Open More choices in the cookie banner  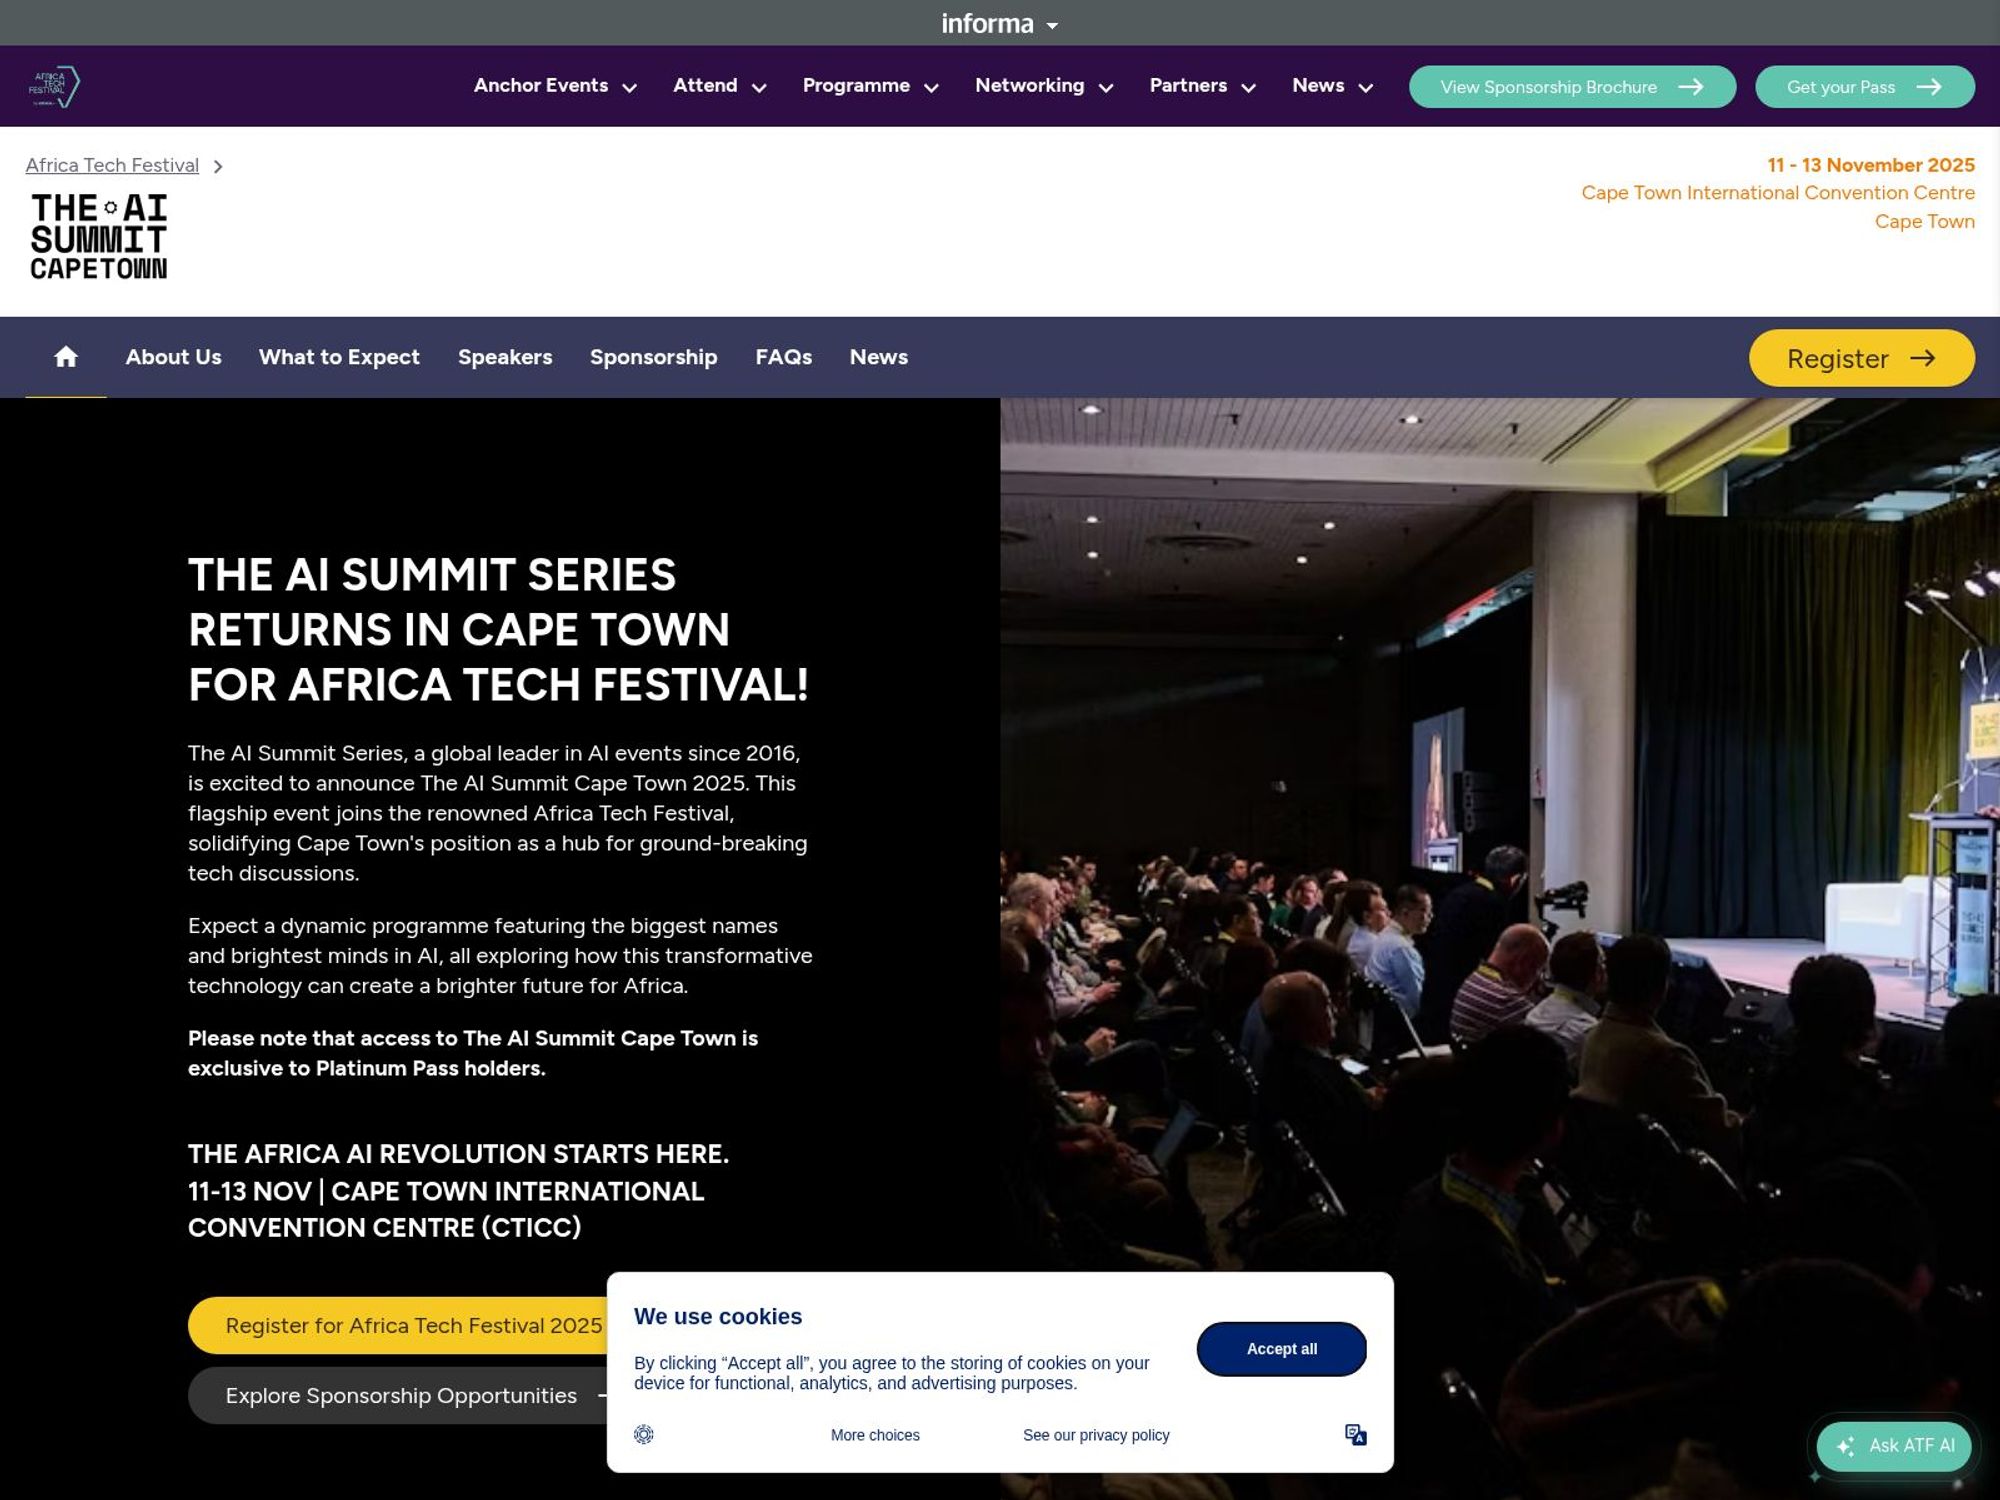pyautogui.click(x=874, y=1434)
